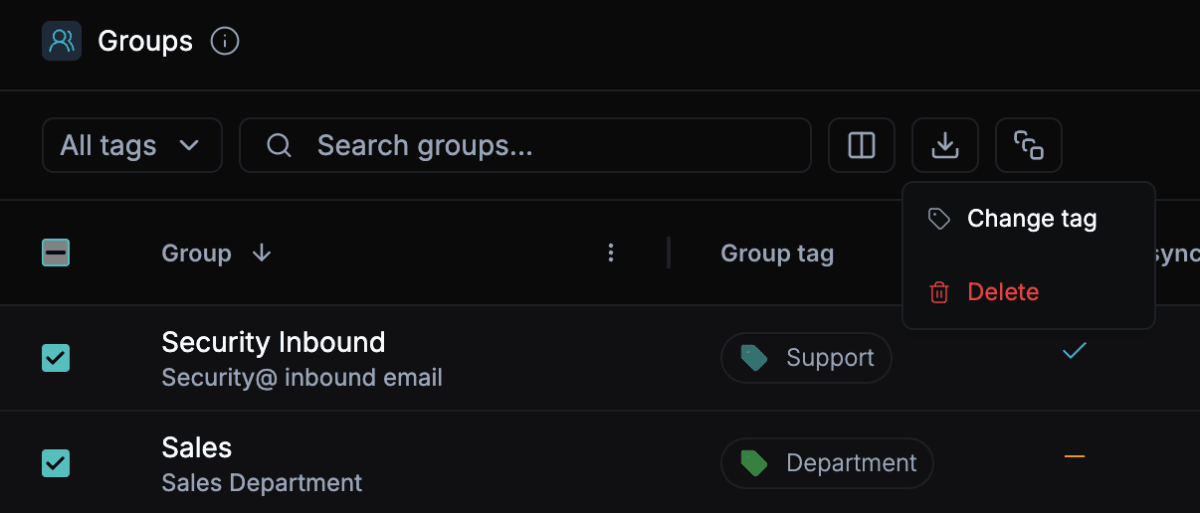1200x513 pixels.
Task: Click the Groups people icon in header
Action: click(x=61, y=41)
